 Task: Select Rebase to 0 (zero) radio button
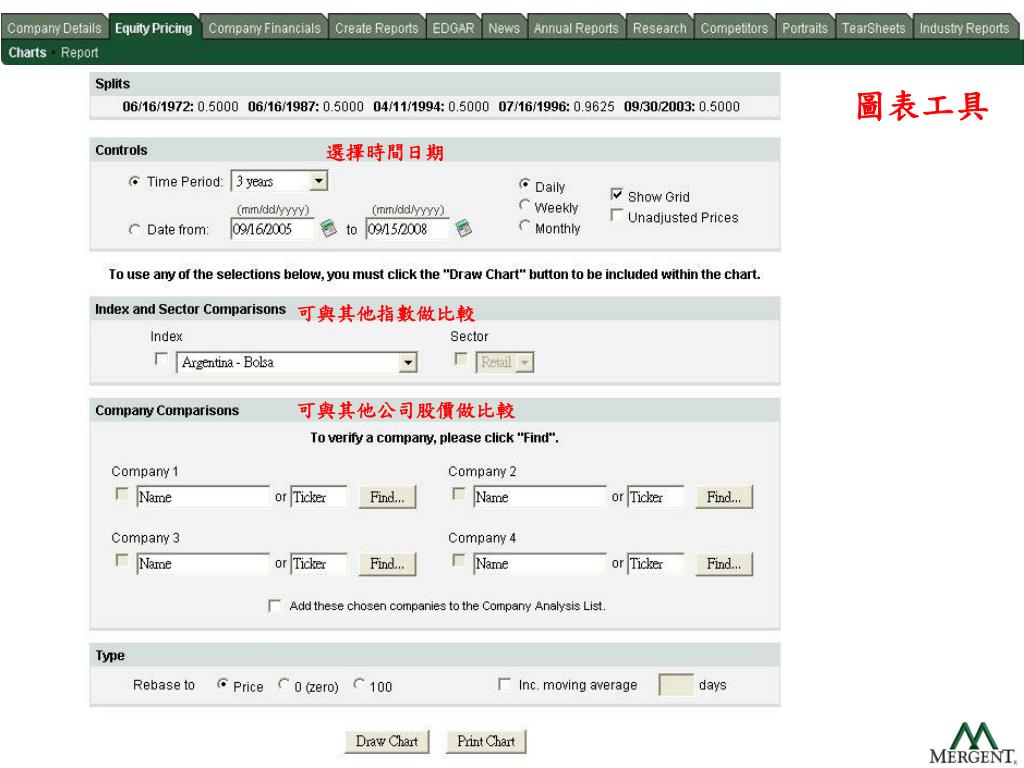pyautogui.click(x=283, y=684)
